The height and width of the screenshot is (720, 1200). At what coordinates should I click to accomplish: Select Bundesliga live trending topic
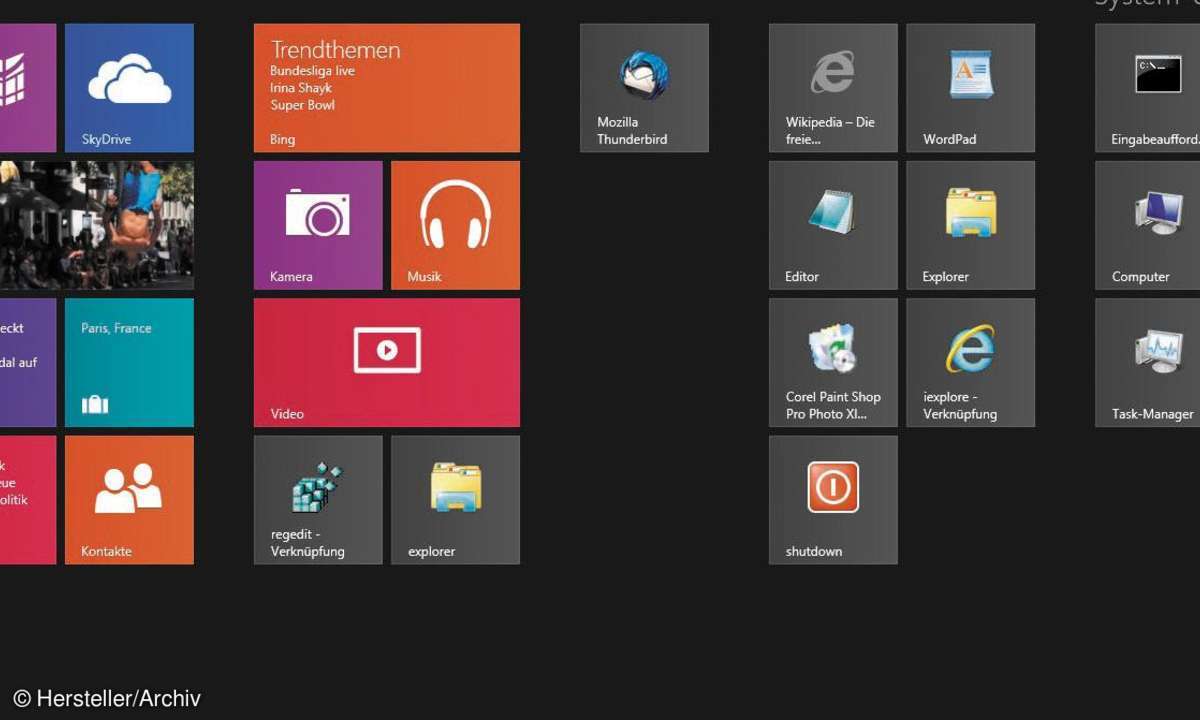click(312, 71)
